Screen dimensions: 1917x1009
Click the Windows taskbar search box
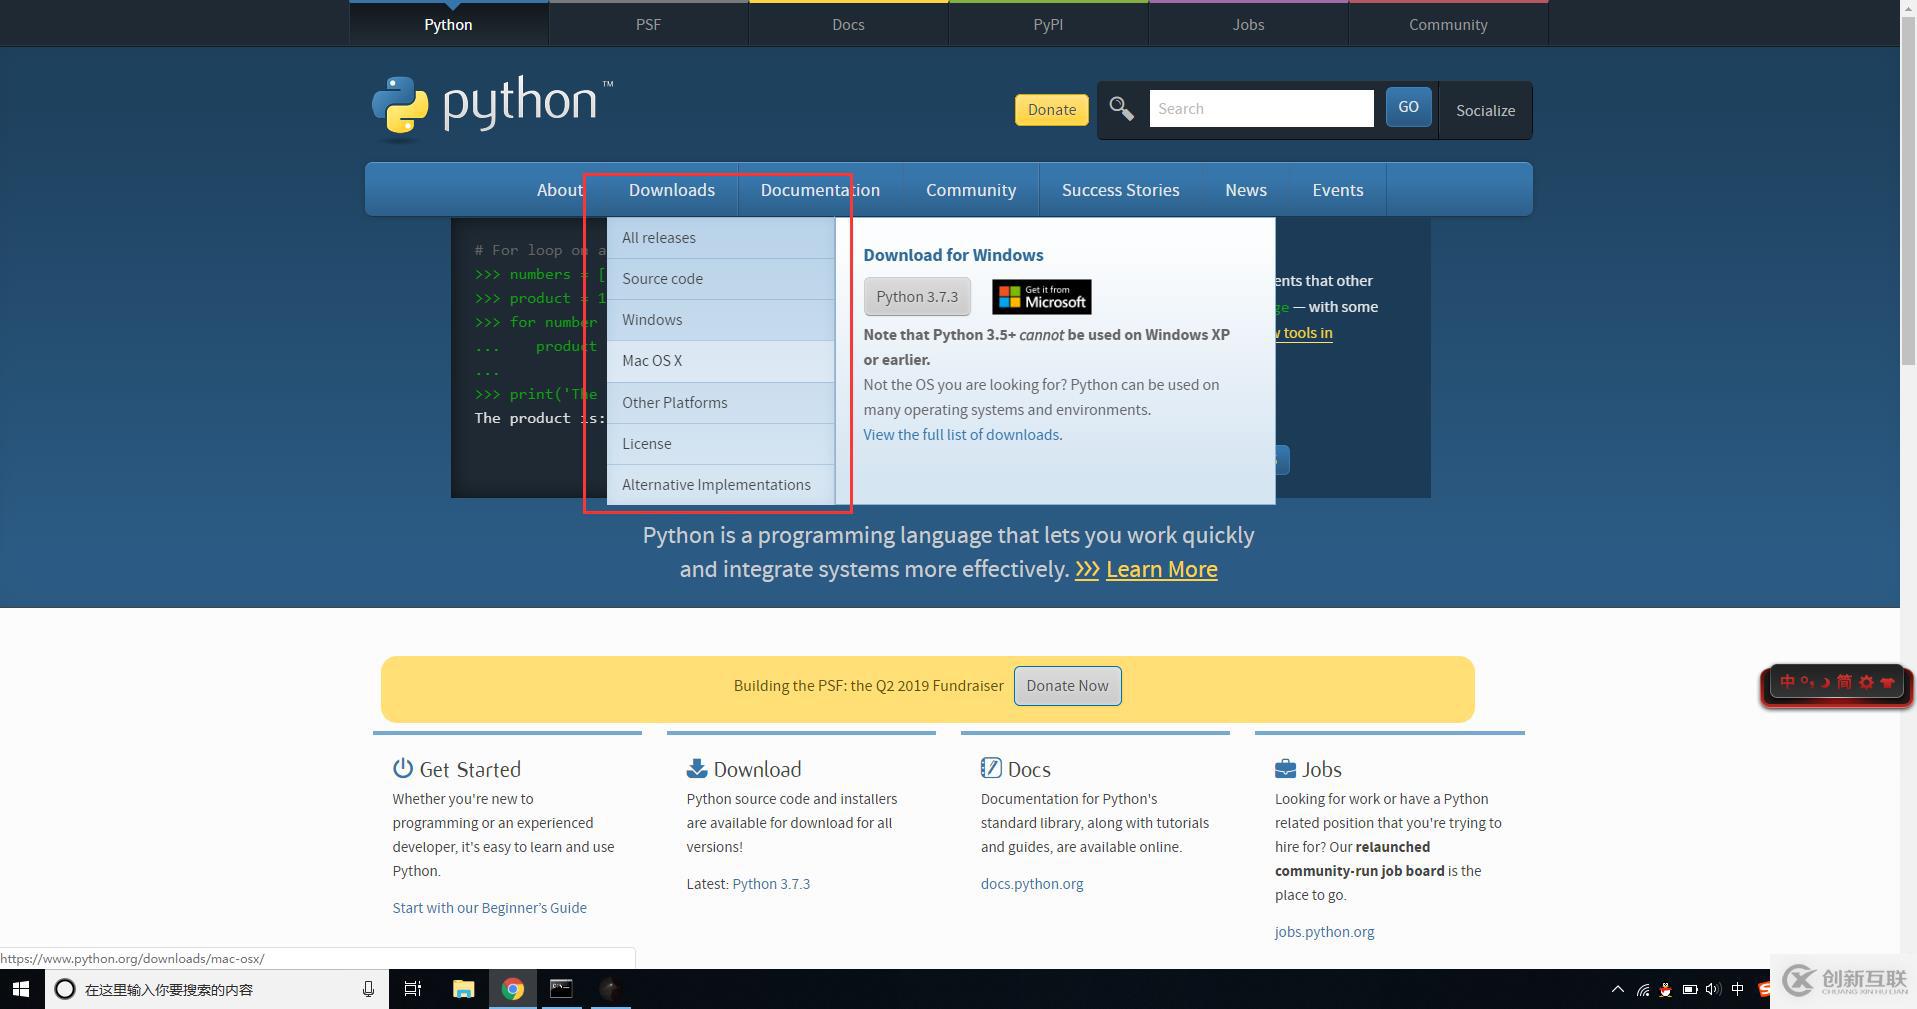(216, 989)
